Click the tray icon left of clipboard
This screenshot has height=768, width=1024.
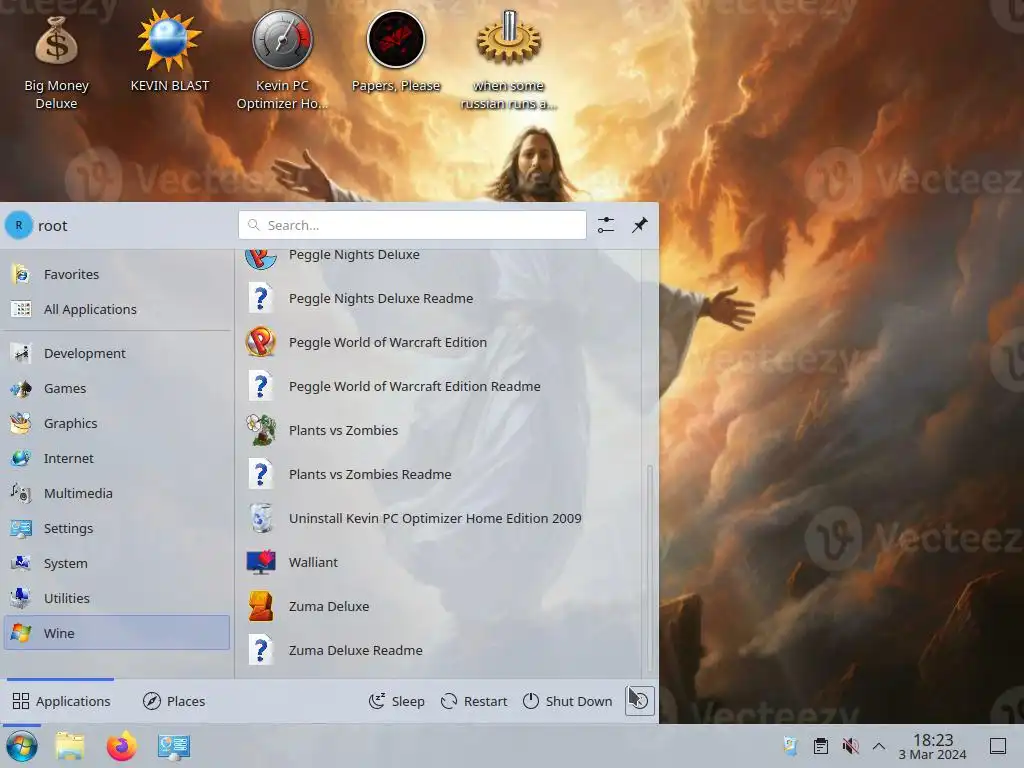click(791, 746)
